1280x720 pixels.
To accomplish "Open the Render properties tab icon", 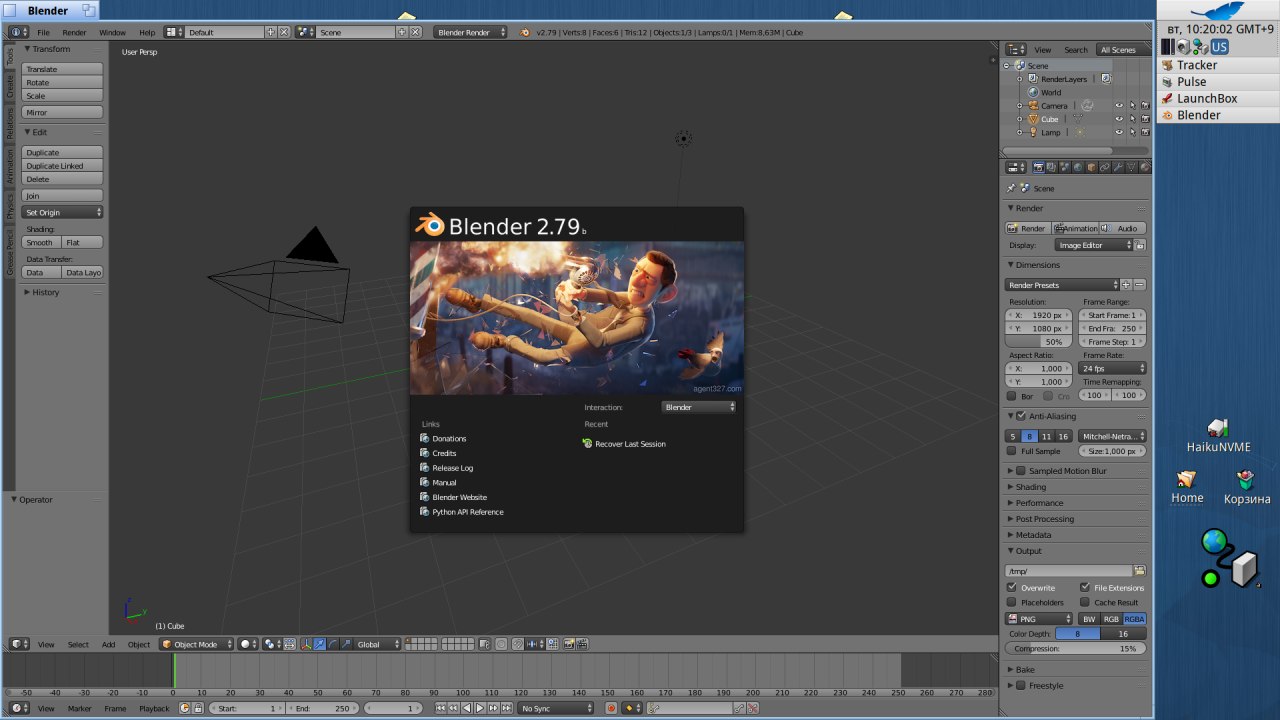I will click(1038, 167).
